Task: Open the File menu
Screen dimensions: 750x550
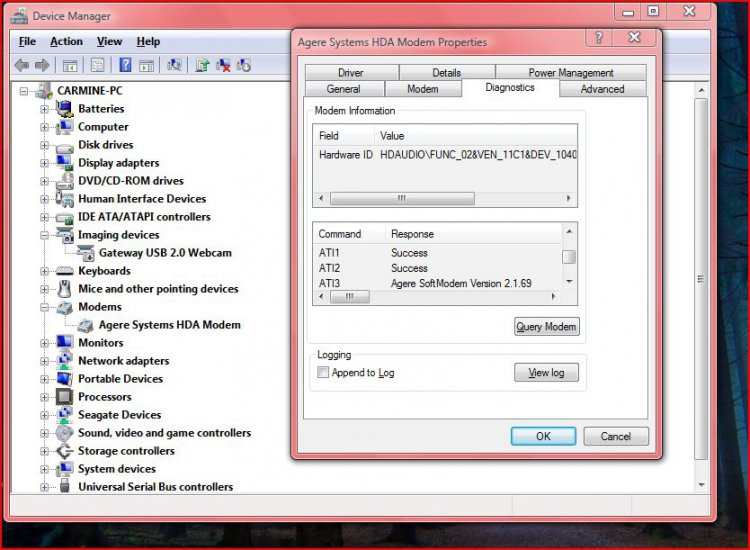Action: [27, 42]
